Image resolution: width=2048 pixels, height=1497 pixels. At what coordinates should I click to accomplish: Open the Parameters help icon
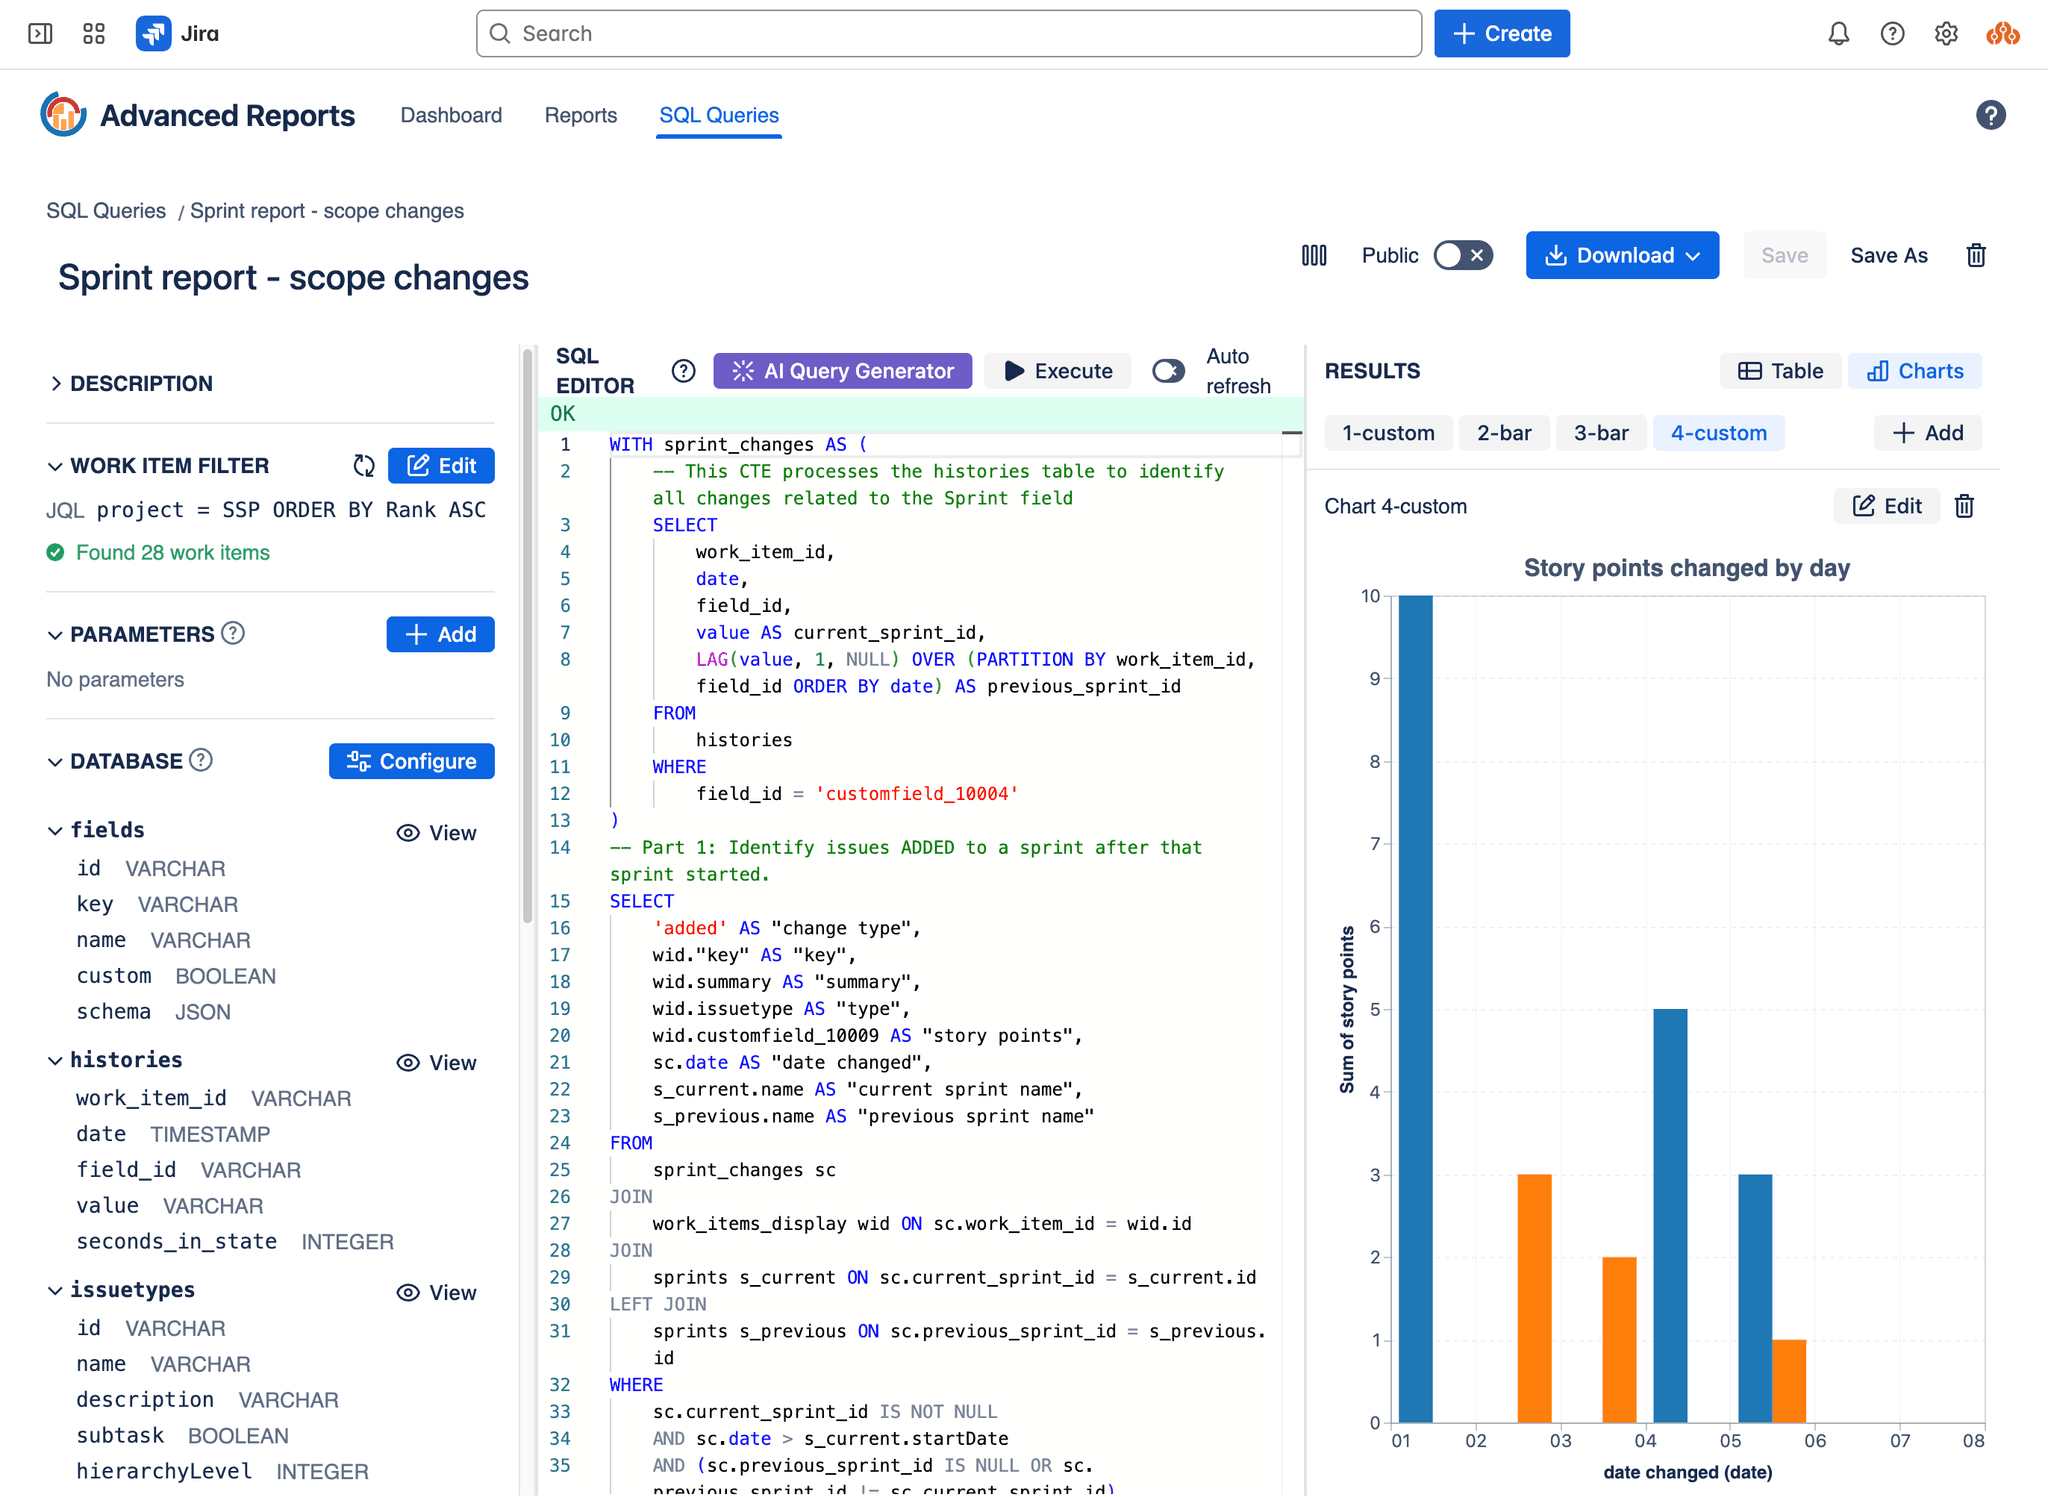[x=233, y=633]
